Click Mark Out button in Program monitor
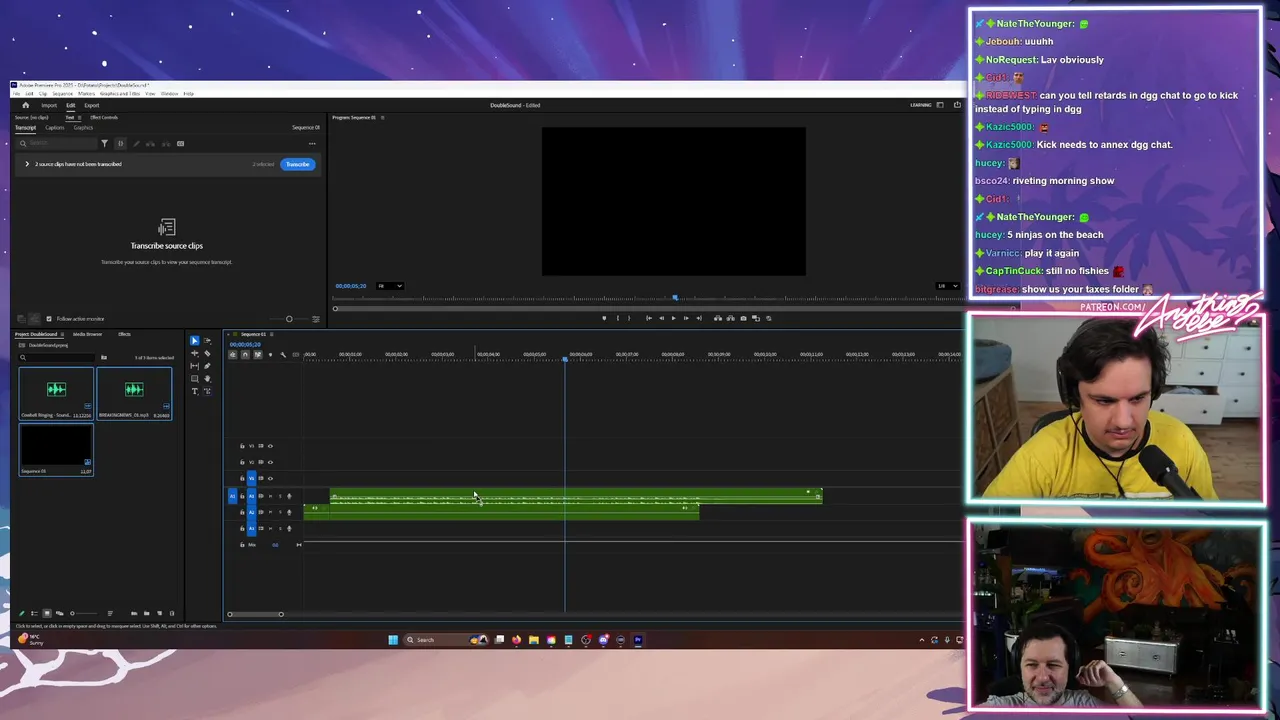Image resolution: width=1280 pixels, height=720 pixels. (629, 318)
